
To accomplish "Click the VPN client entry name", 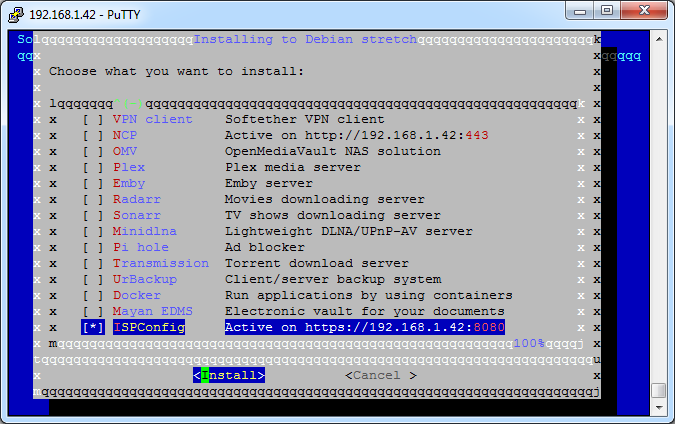I will tap(152, 119).
